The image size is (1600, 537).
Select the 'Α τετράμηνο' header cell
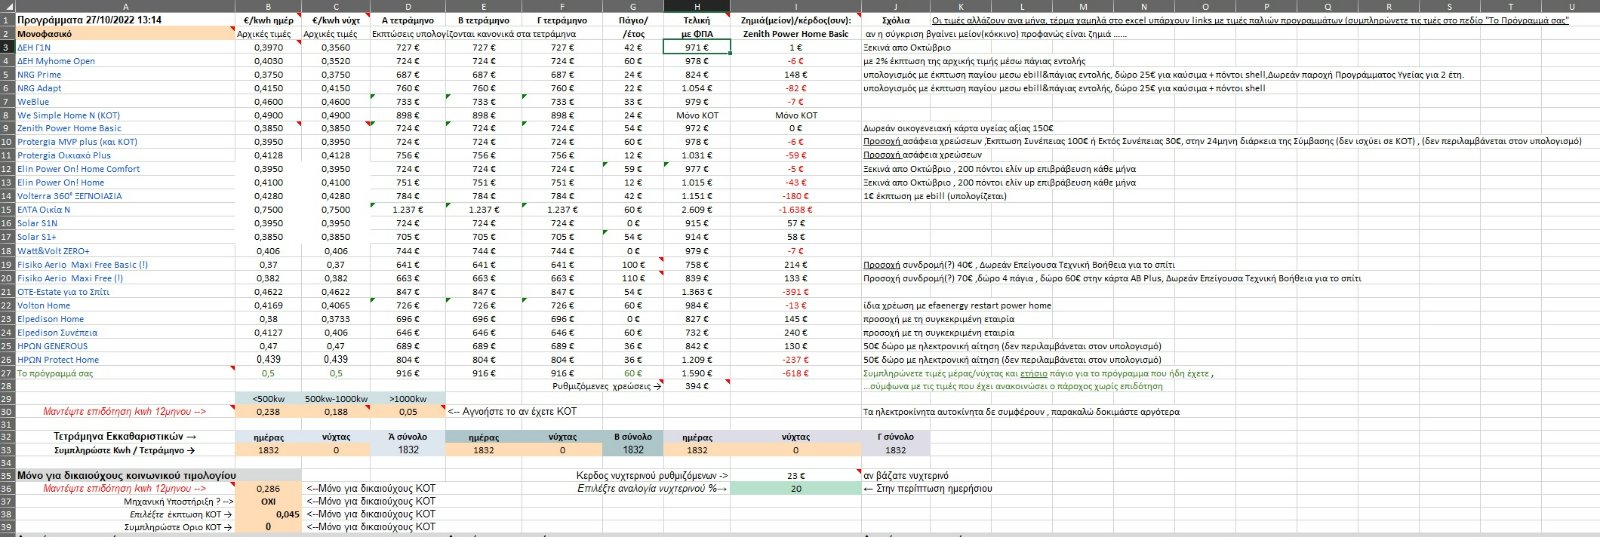(x=408, y=20)
